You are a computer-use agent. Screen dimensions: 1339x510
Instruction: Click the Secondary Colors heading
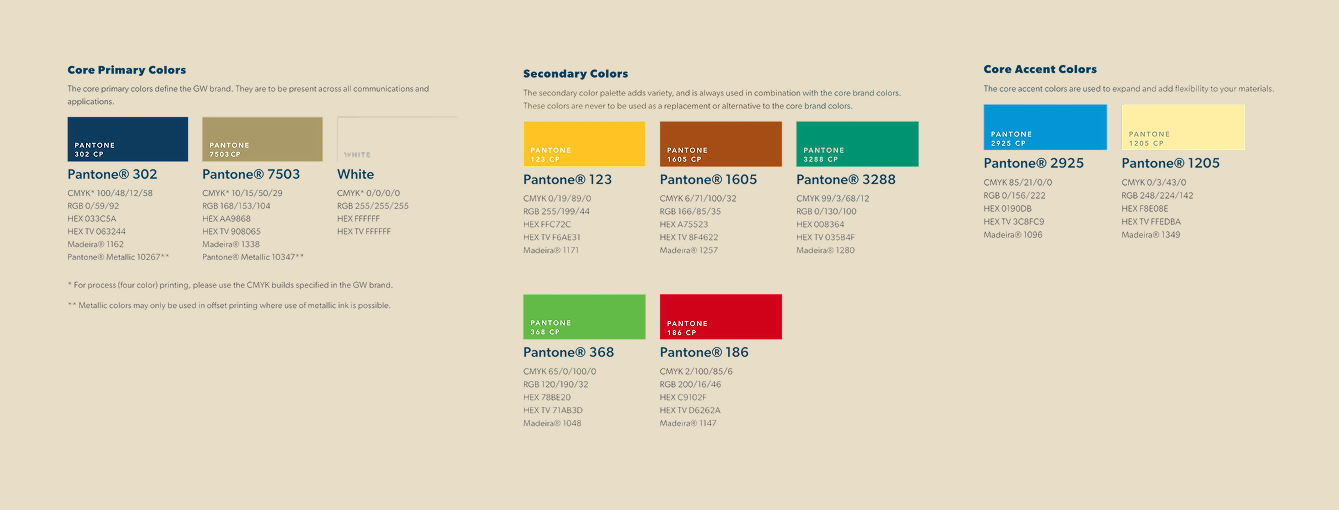click(576, 74)
